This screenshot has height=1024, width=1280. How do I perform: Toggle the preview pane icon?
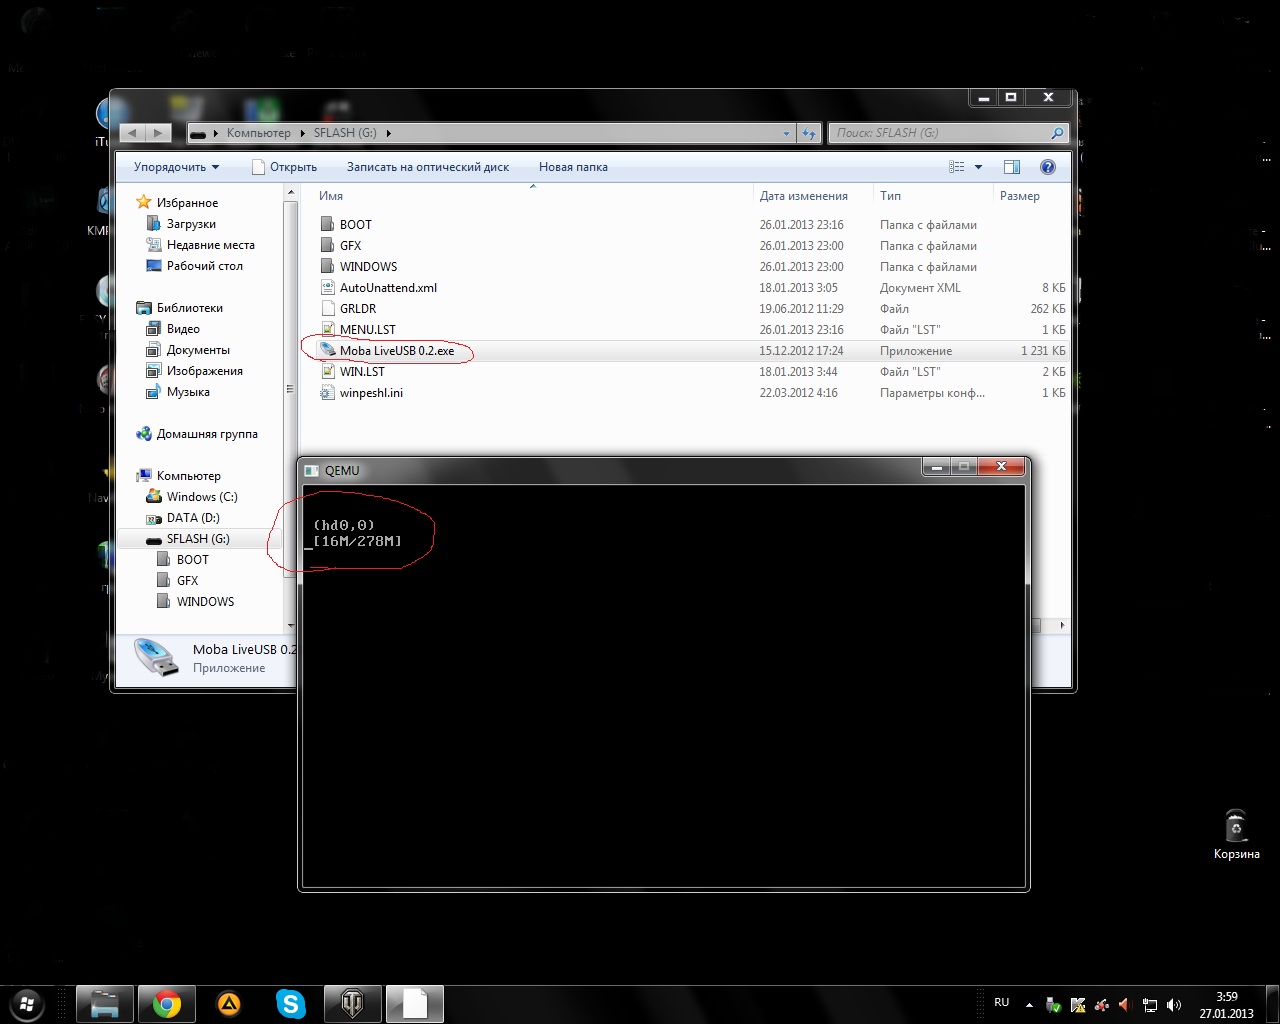click(x=1012, y=167)
